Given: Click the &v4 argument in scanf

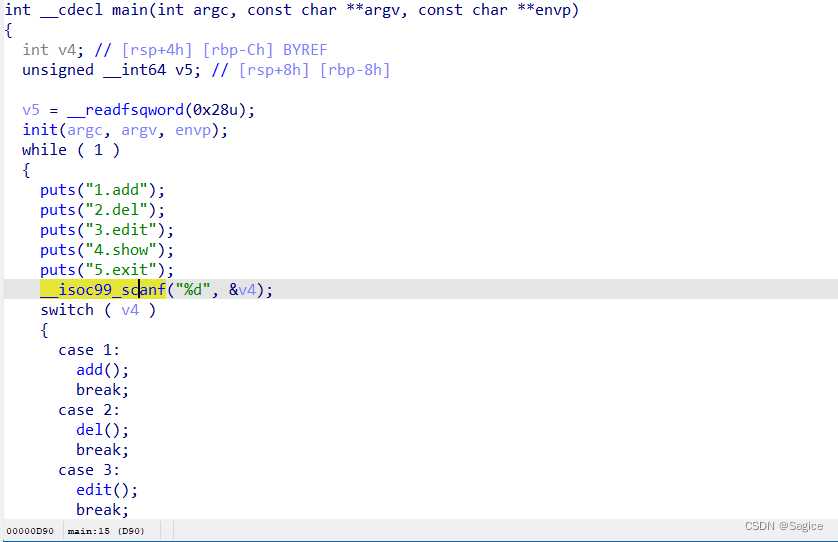Looking at the screenshot, I should [x=243, y=290].
